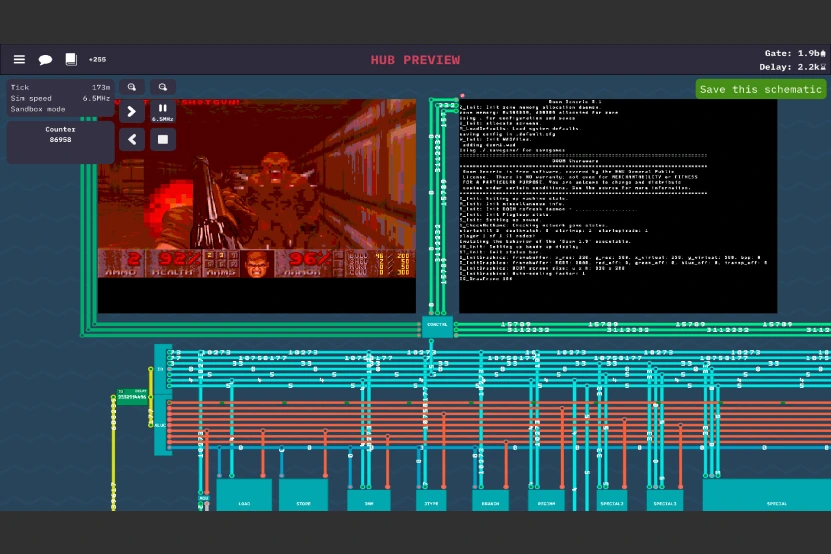The image size is (831, 554).
Task: Stop the simulation with the square button
Action: click(x=163, y=139)
